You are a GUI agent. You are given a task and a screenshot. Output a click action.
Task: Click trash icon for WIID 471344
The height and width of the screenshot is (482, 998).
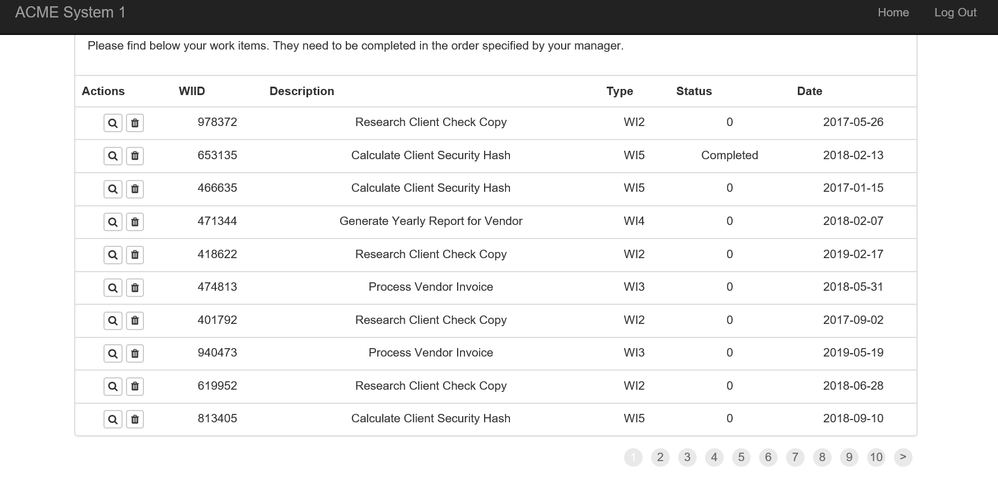[135, 222]
